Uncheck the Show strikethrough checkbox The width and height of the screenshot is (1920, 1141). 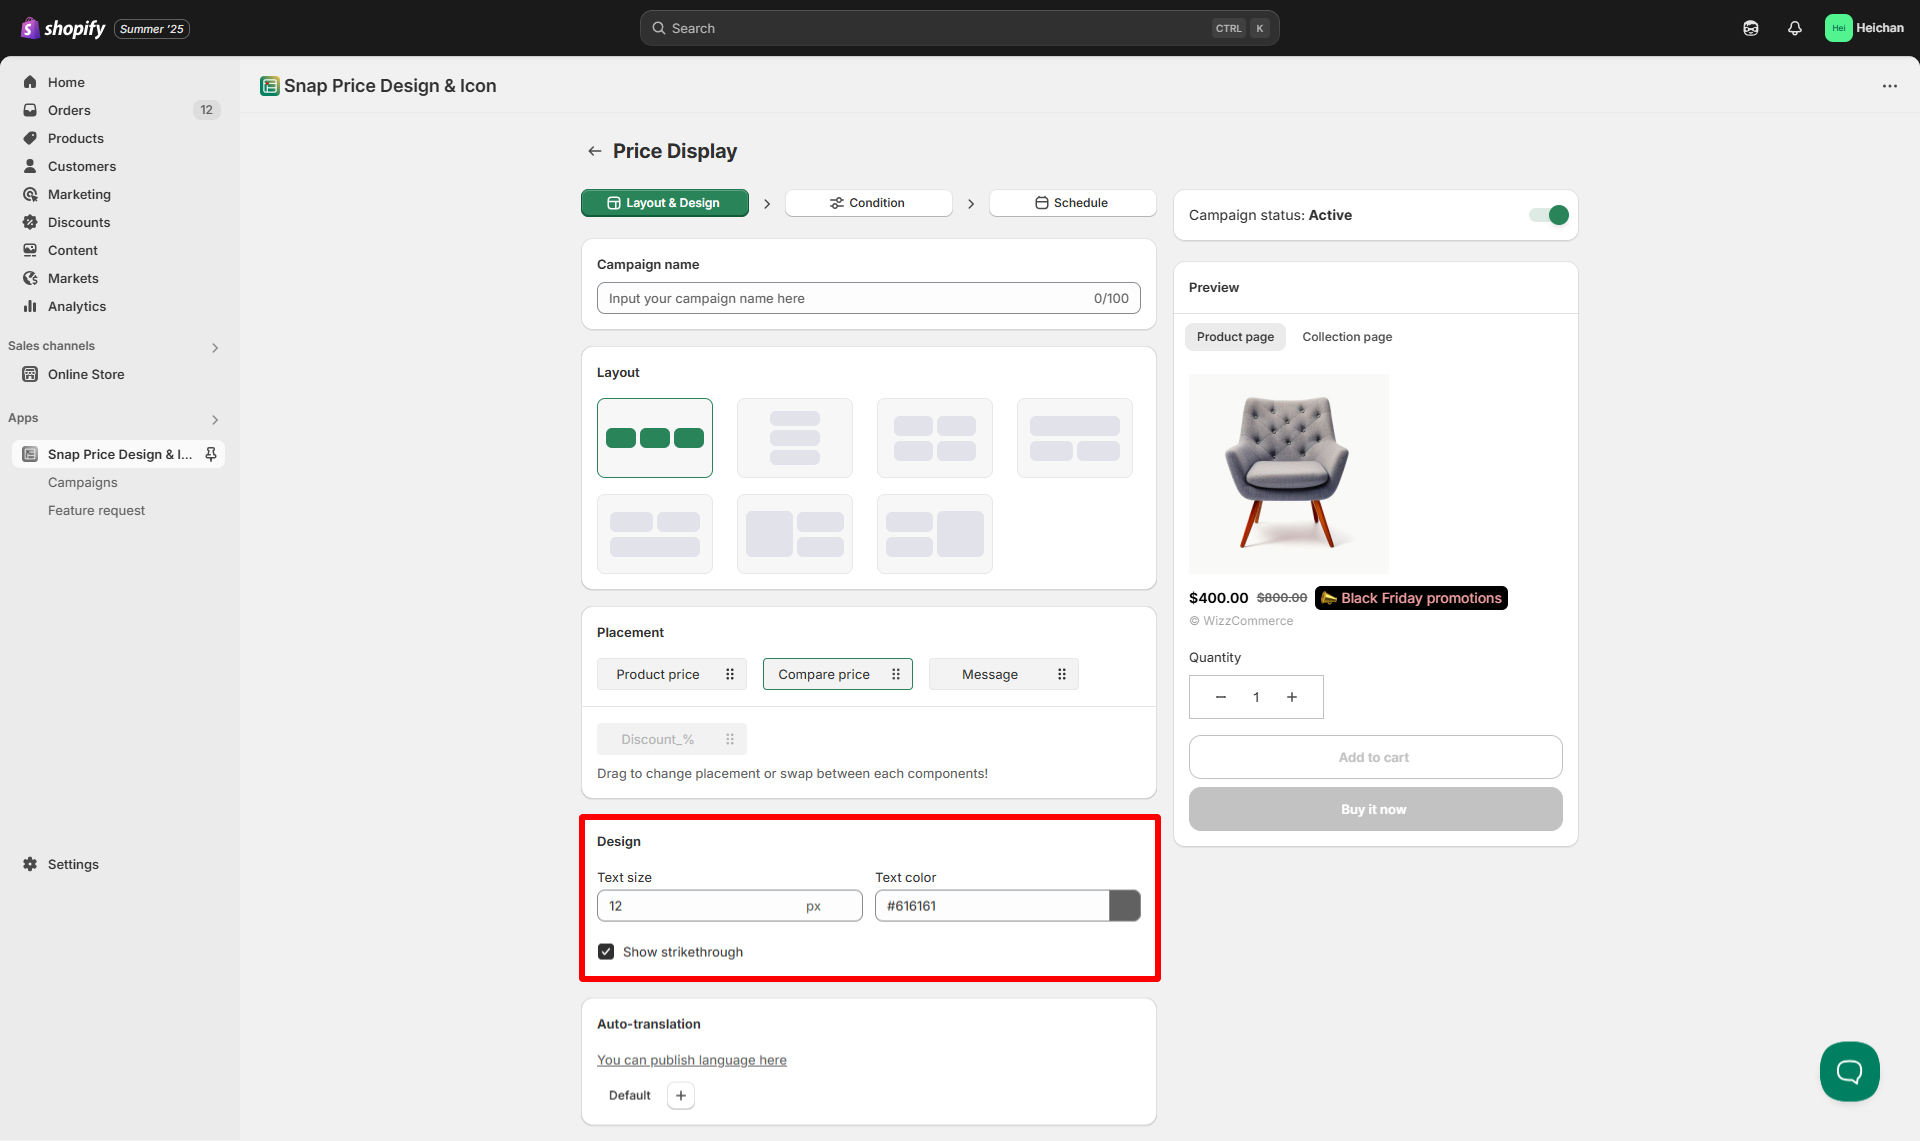(606, 951)
